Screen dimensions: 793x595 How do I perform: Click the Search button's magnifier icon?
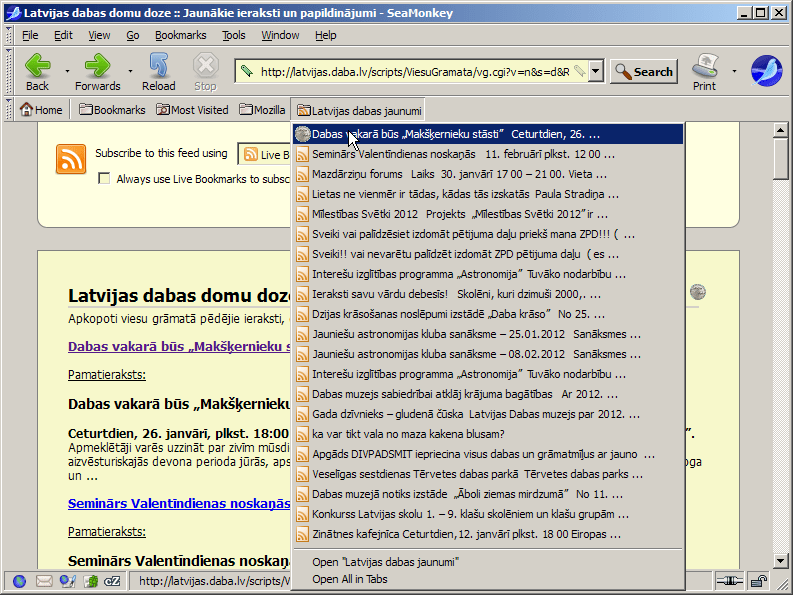[624, 72]
